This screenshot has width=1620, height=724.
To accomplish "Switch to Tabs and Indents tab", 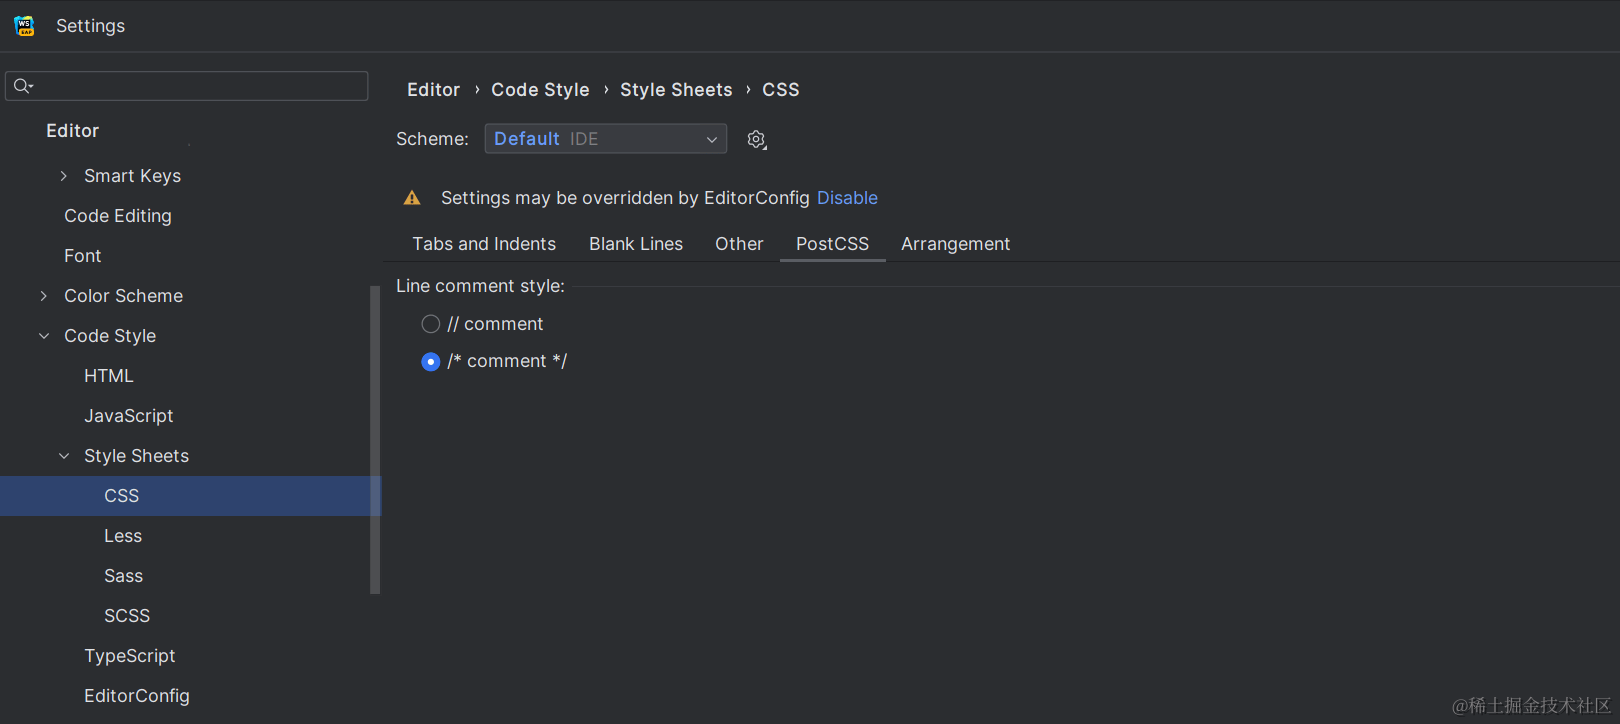I will [484, 244].
